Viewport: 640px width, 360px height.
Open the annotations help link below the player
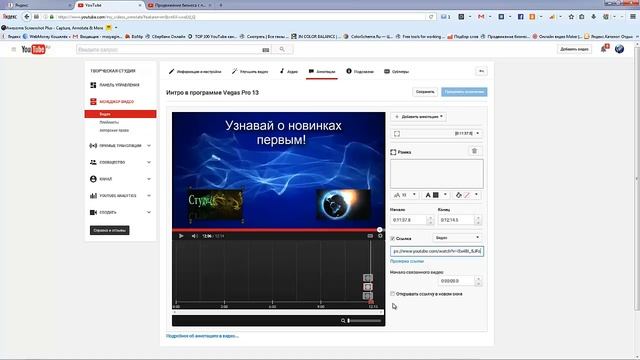(x=202, y=336)
